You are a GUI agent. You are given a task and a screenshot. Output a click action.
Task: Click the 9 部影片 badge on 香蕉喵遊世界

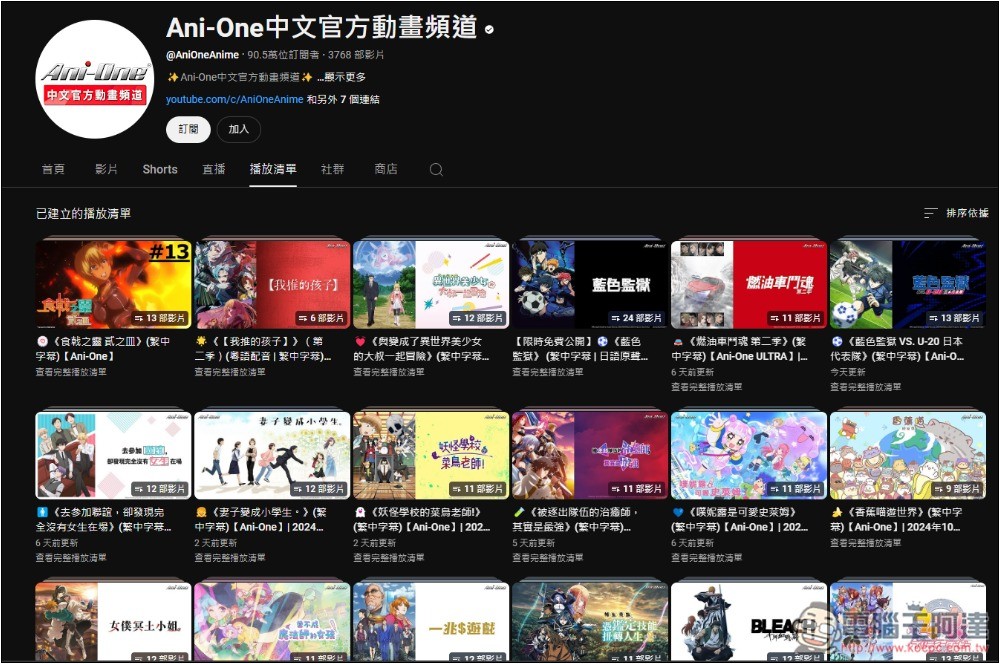[x=957, y=489]
